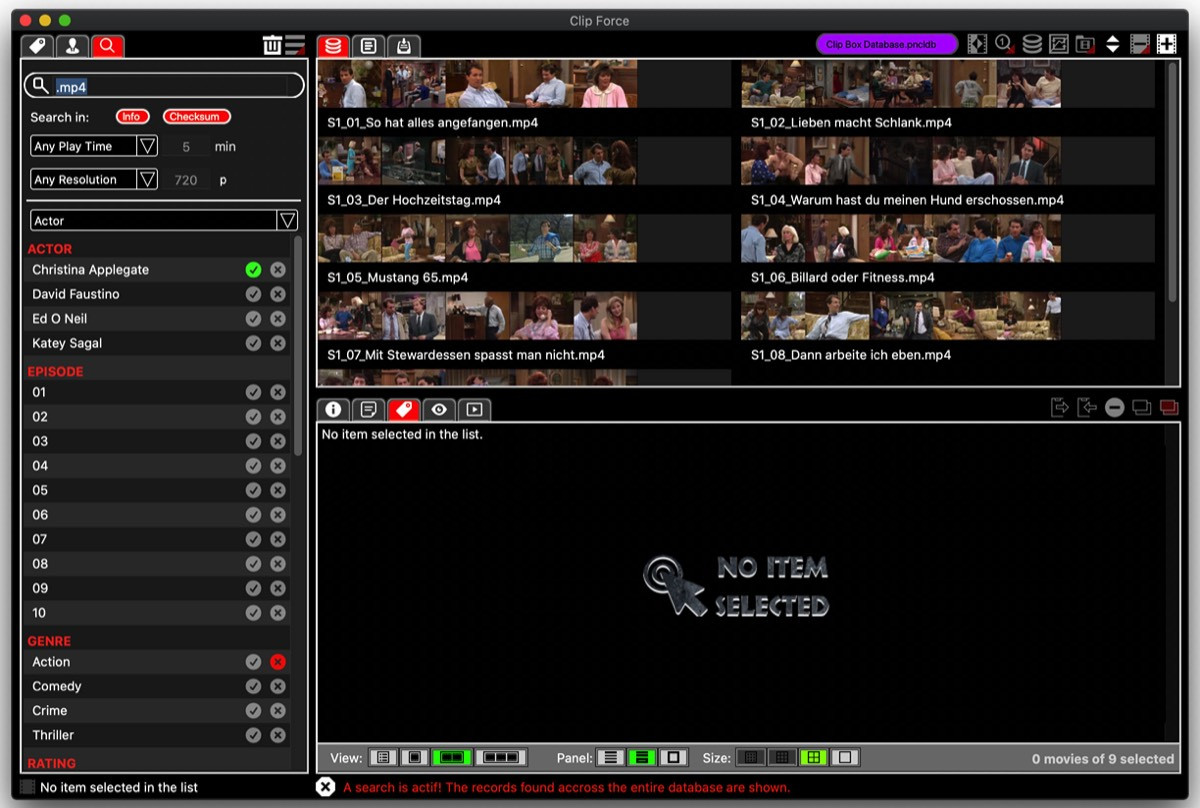This screenshot has width=1200, height=808.
Task: Select S1_01_So hat alles angefangen.mp4 thumbnail strip
Action: 478,84
